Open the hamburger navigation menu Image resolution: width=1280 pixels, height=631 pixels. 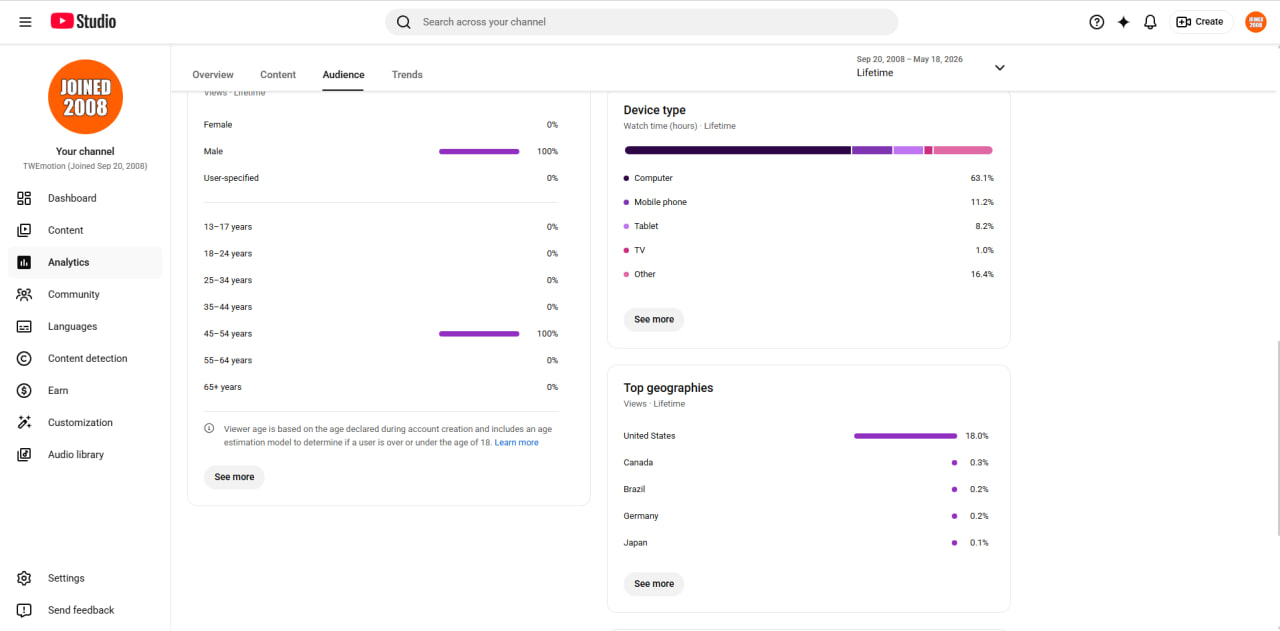tap(25, 21)
